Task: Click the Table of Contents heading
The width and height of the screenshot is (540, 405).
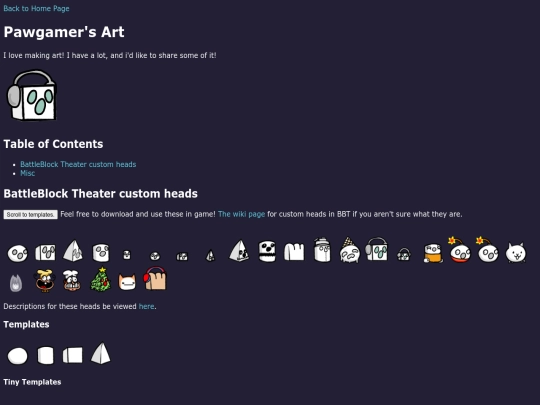Action: point(53,144)
